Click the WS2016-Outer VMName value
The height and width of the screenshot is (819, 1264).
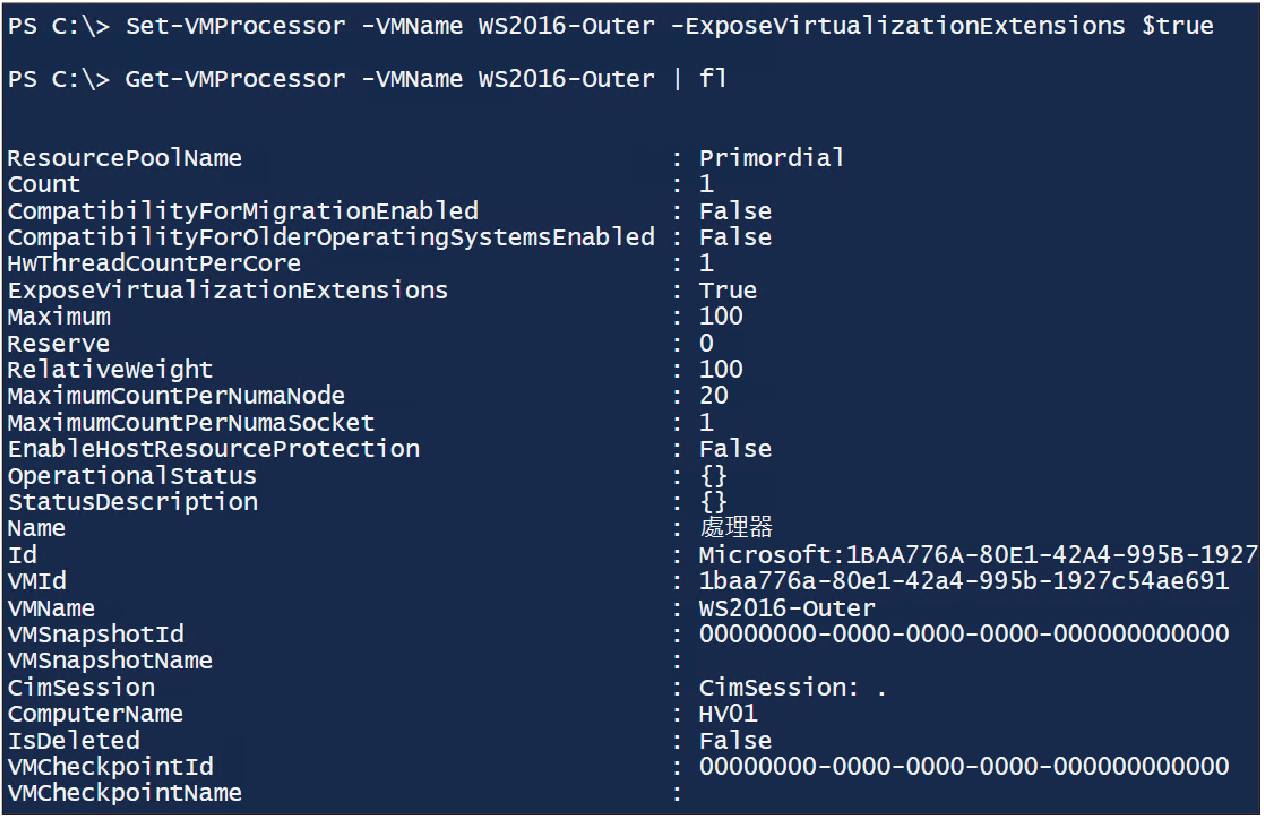point(787,608)
